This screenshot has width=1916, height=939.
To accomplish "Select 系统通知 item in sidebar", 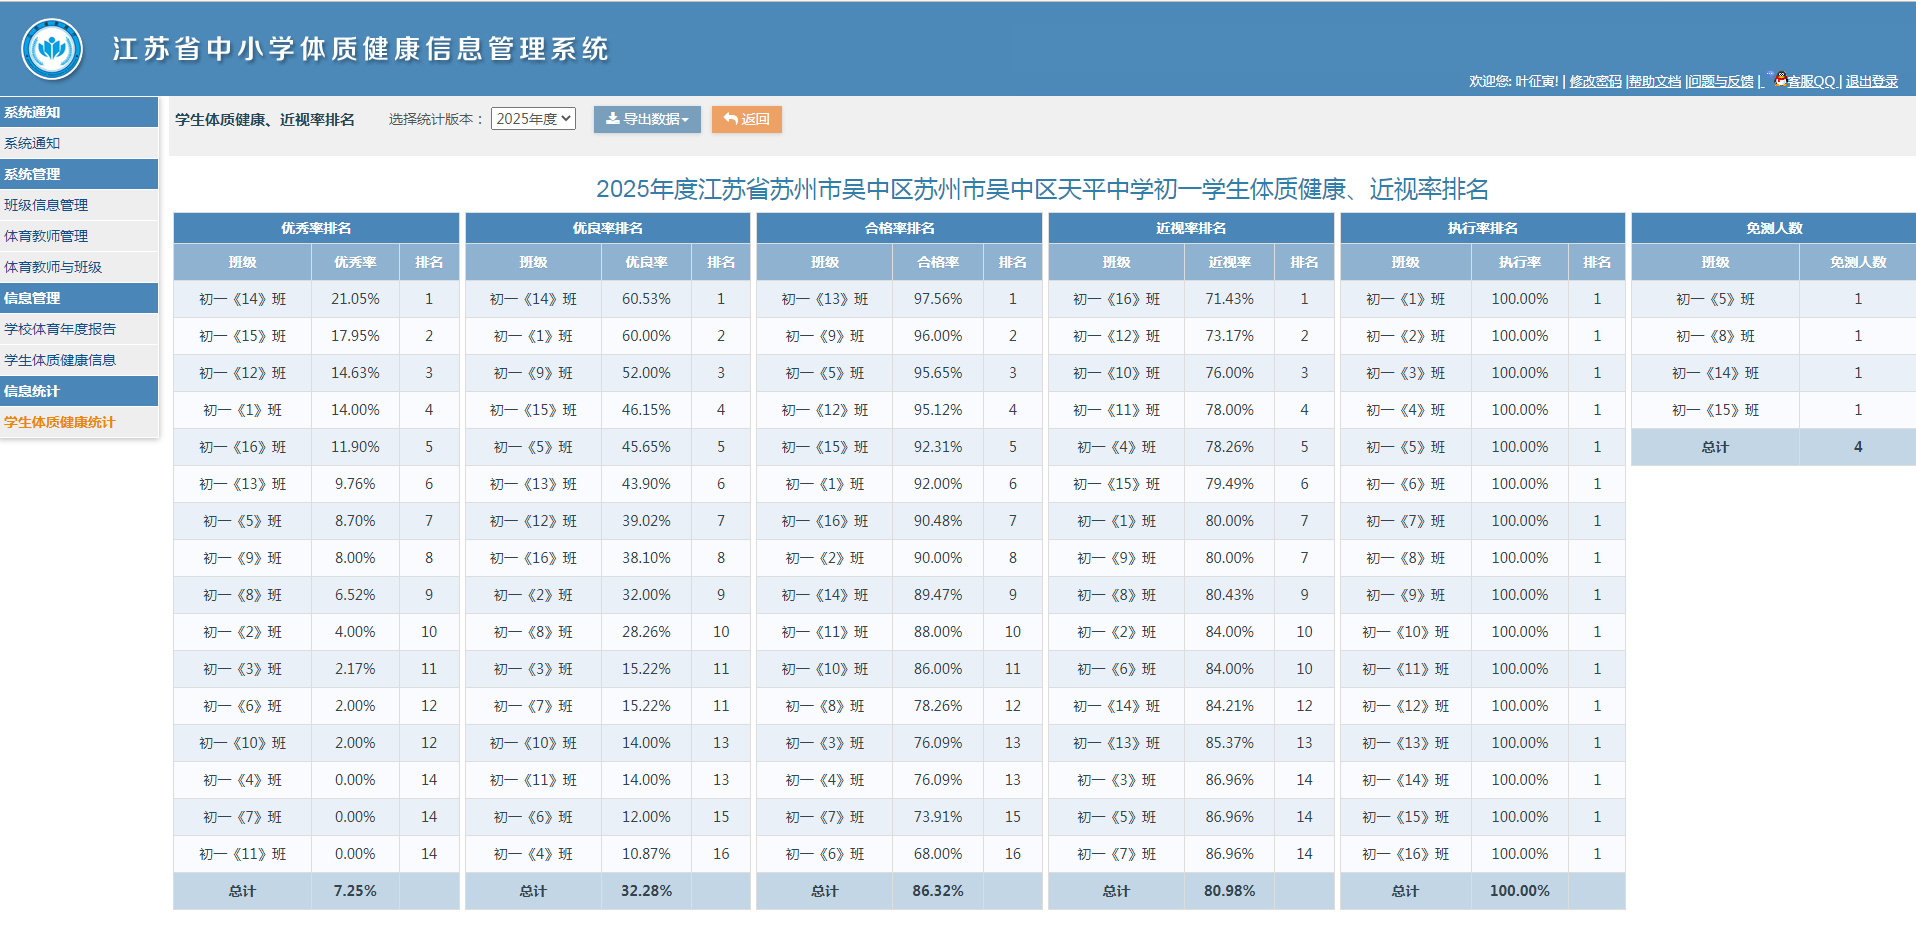I will point(33,143).
